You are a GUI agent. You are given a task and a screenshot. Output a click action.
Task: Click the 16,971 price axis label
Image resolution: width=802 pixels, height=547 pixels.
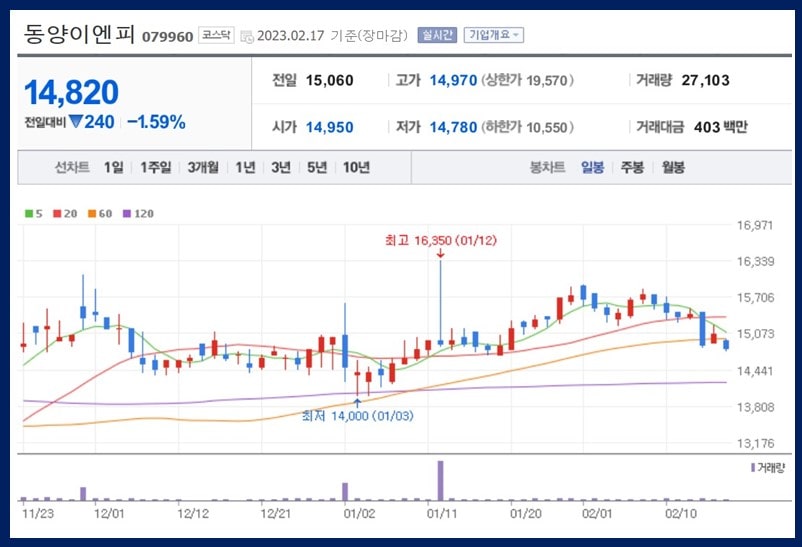pyautogui.click(x=755, y=225)
